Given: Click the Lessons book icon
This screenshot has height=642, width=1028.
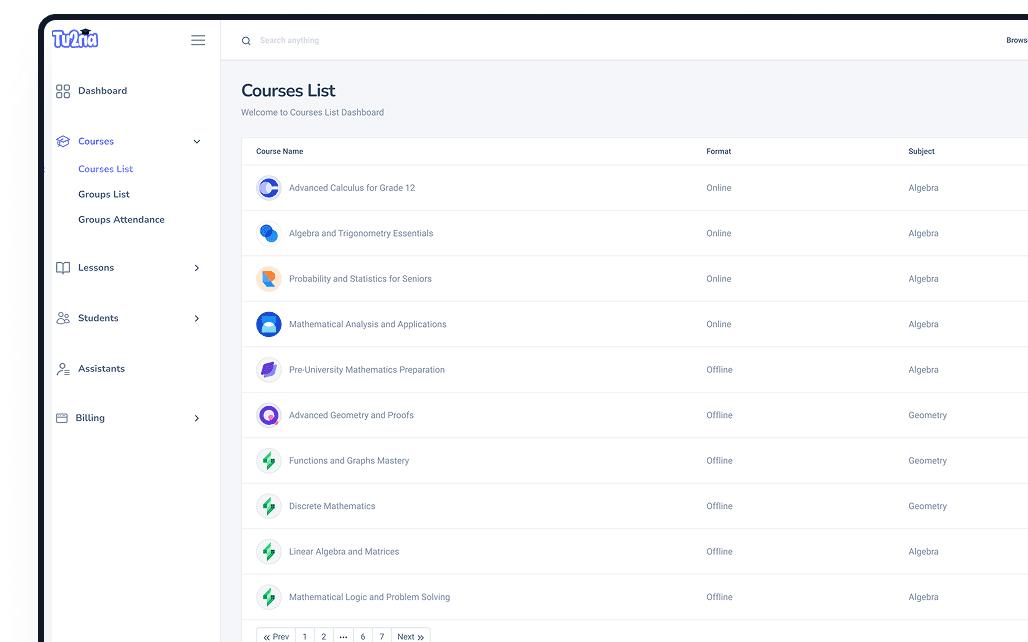Looking at the screenshot, I should click(x=63, y=268).
